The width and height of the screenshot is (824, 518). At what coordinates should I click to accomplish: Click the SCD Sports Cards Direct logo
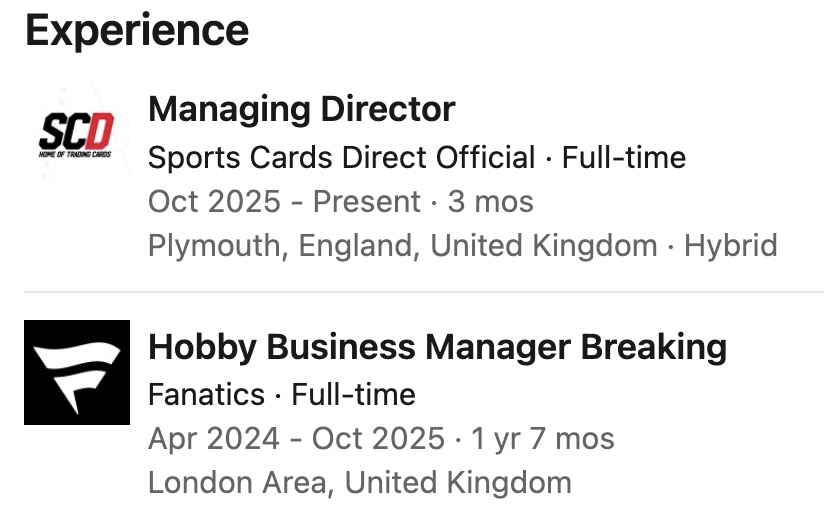[x=76, y=133]
